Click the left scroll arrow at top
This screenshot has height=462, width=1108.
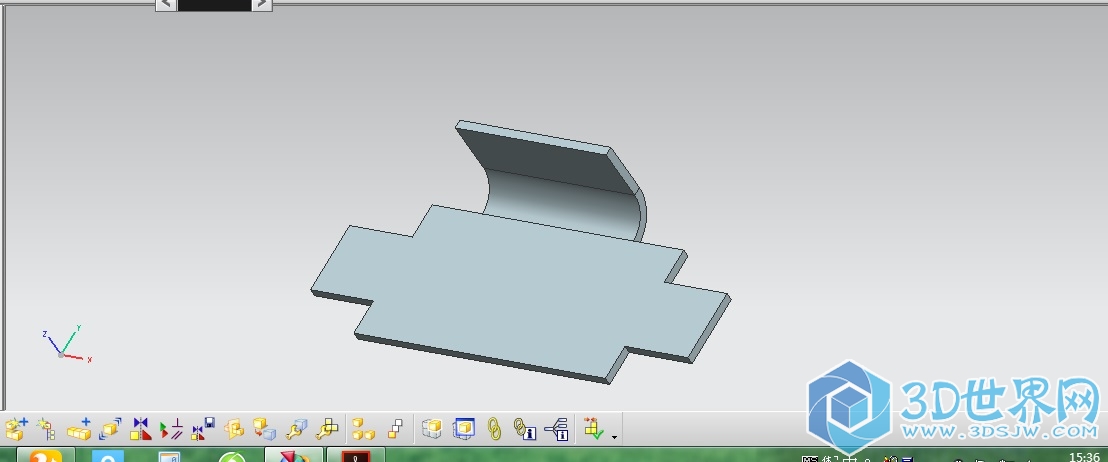(166, 4)
